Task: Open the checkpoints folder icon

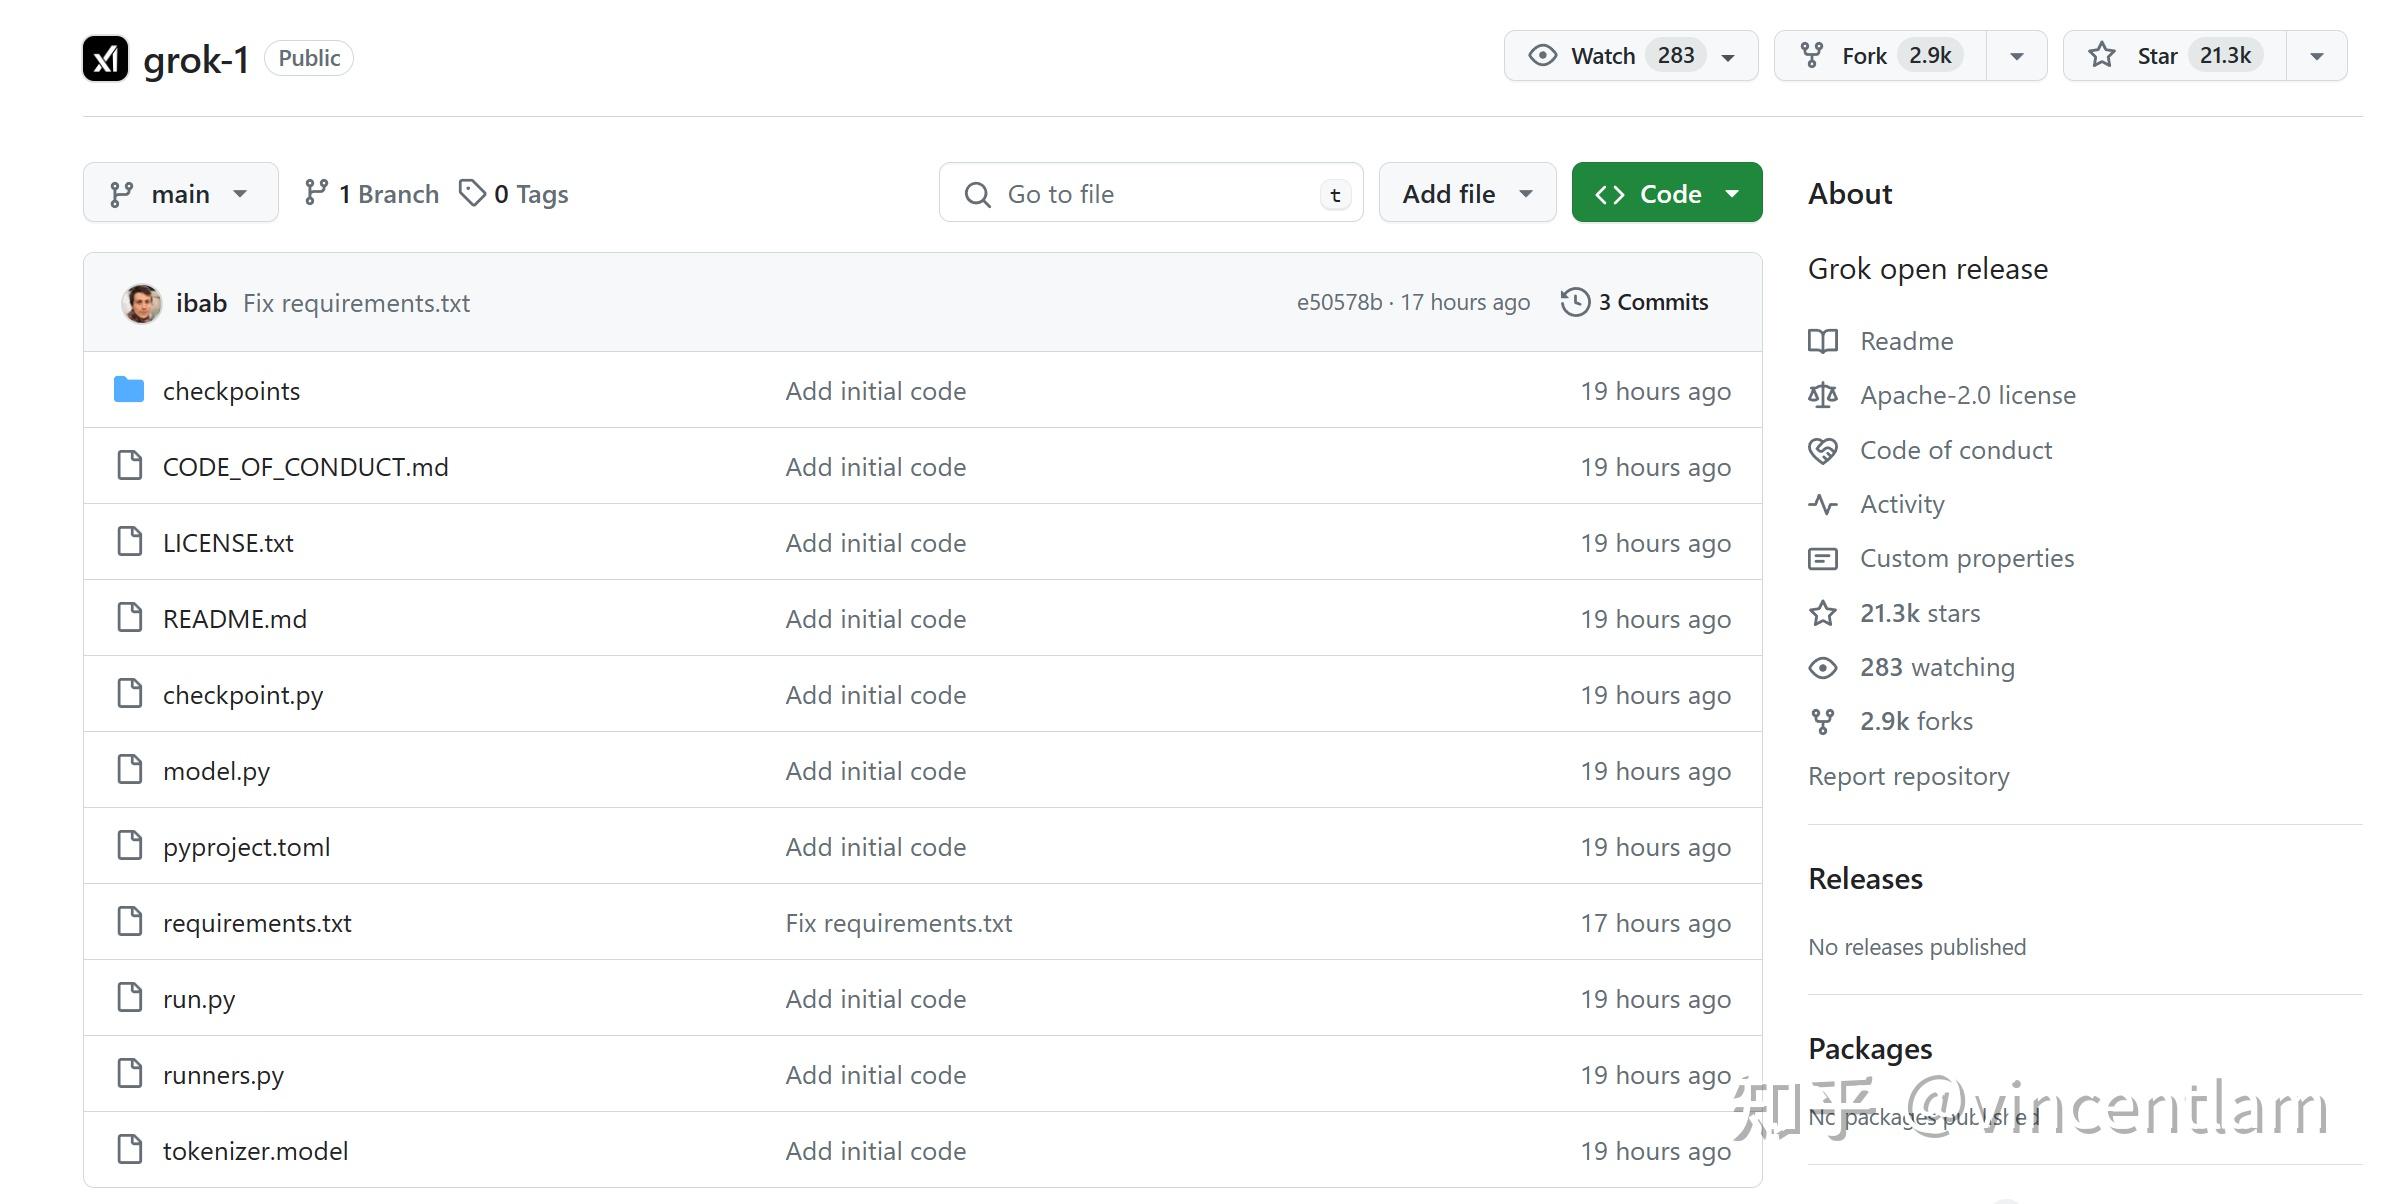Action: click(129, 390)
